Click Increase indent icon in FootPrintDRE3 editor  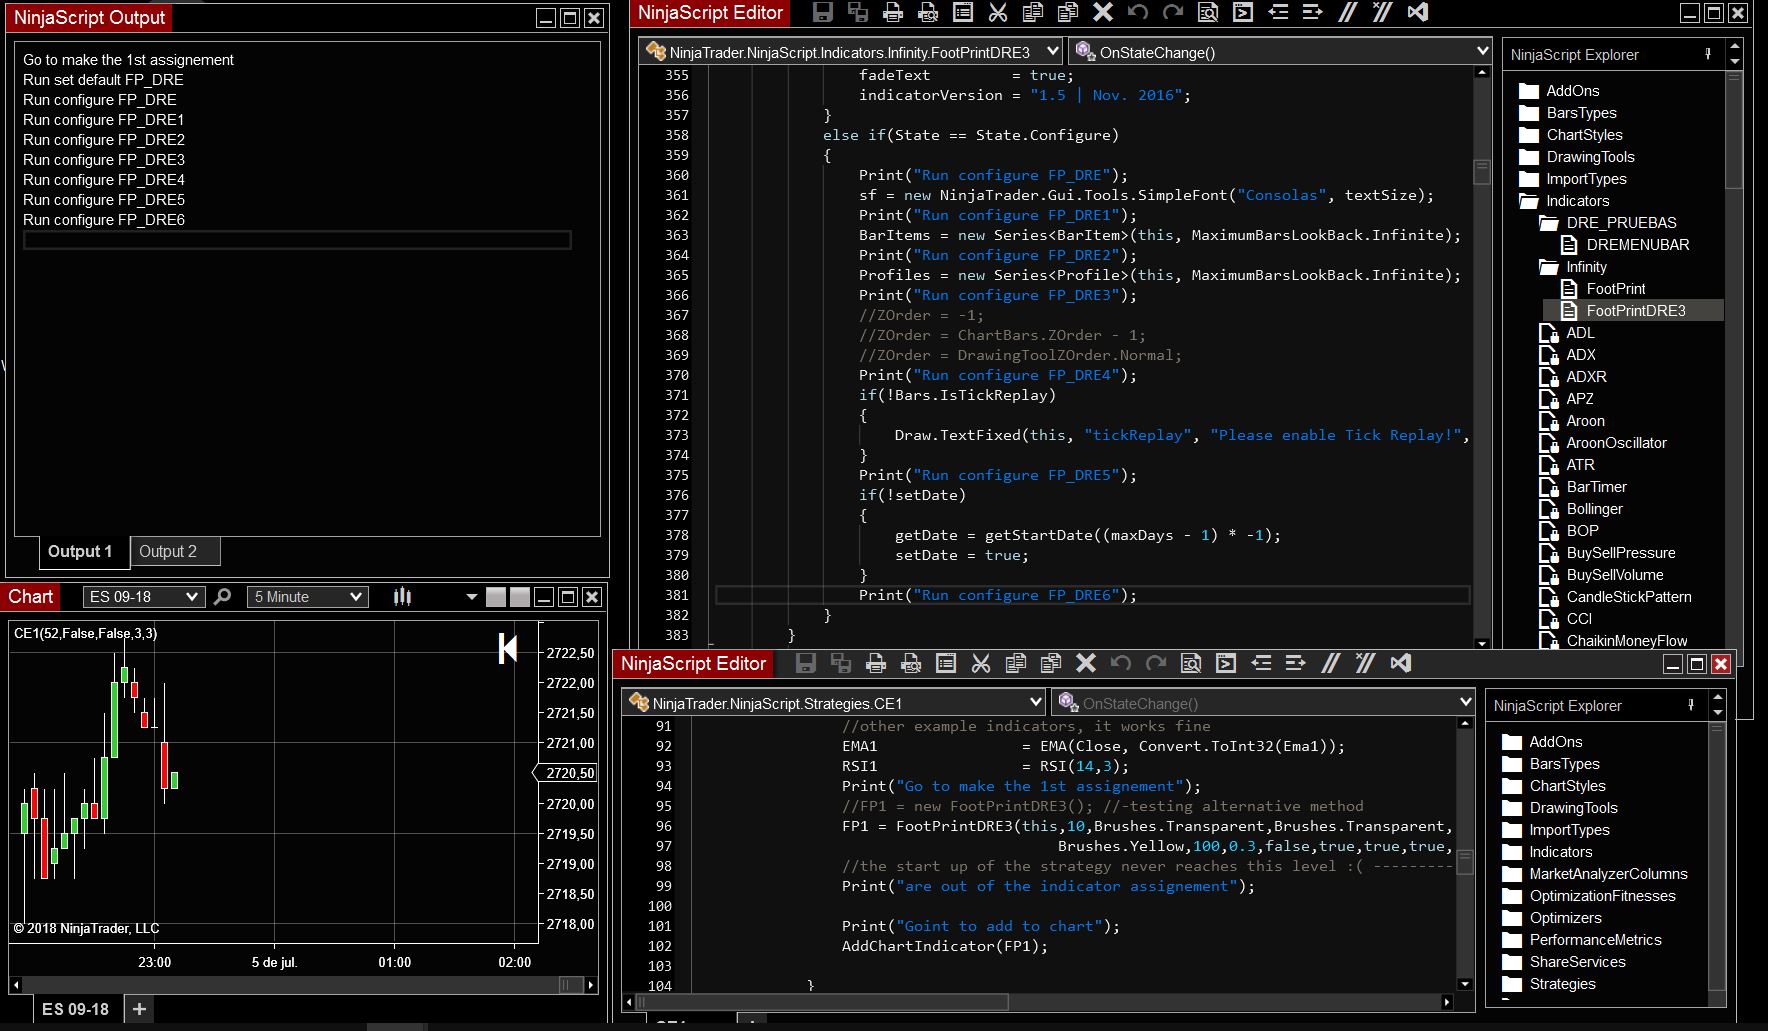(x=1312, y=13)
